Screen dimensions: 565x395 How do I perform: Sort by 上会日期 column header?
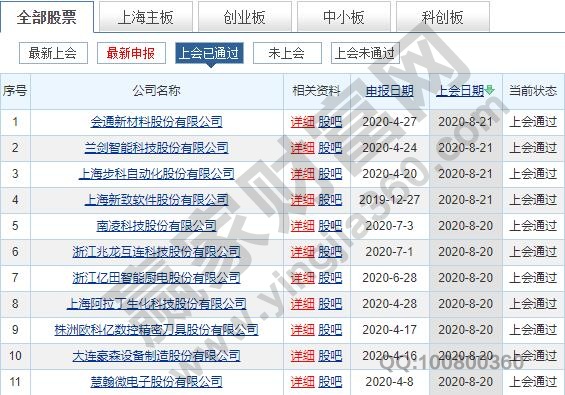click(460, 91)
